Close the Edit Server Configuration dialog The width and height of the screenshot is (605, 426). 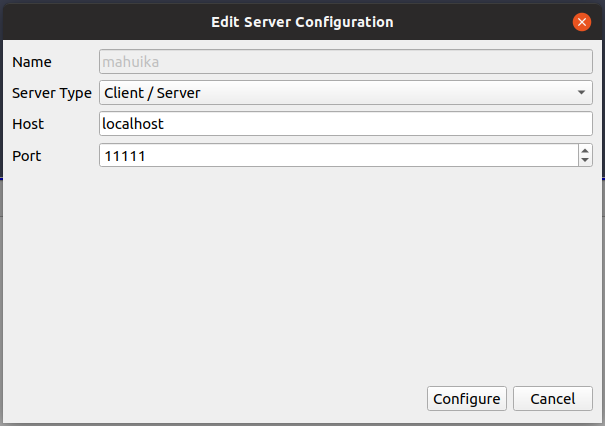coord(581,21)
